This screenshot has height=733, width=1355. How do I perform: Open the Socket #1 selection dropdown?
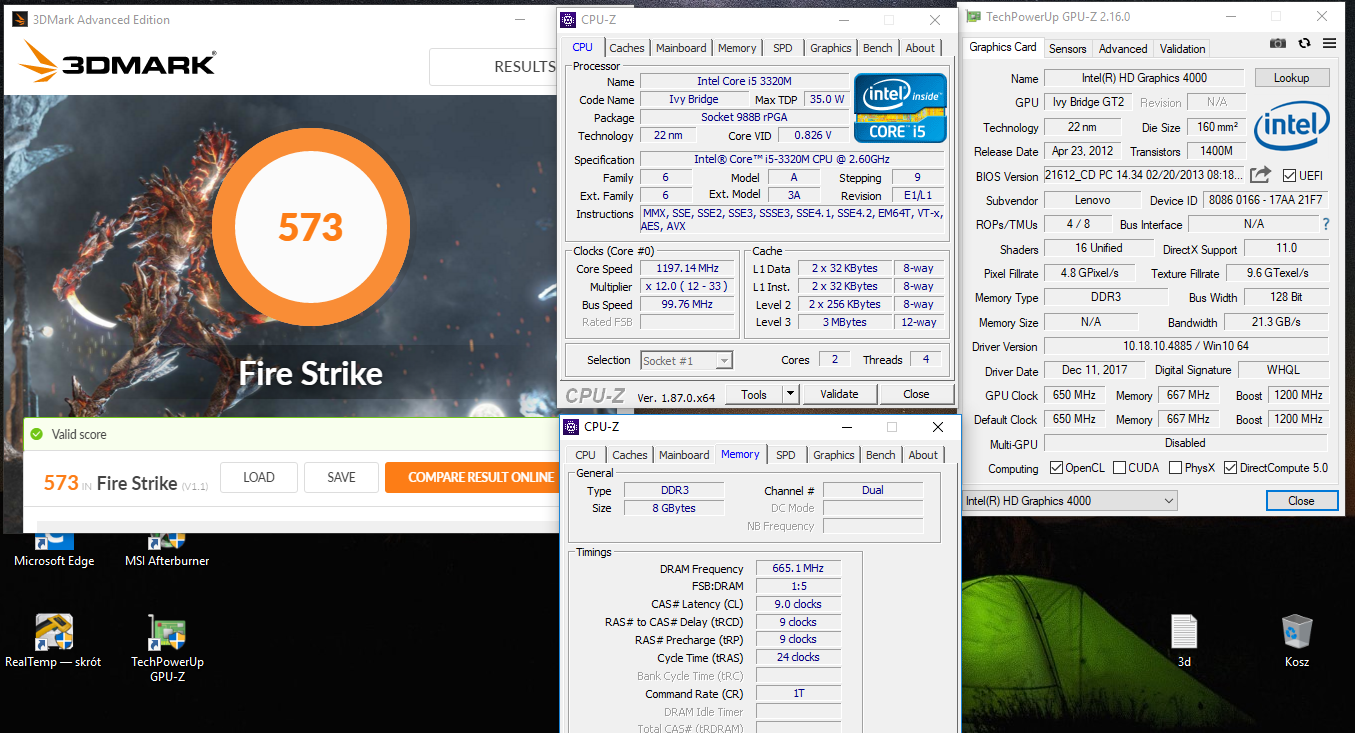(687, 360)
